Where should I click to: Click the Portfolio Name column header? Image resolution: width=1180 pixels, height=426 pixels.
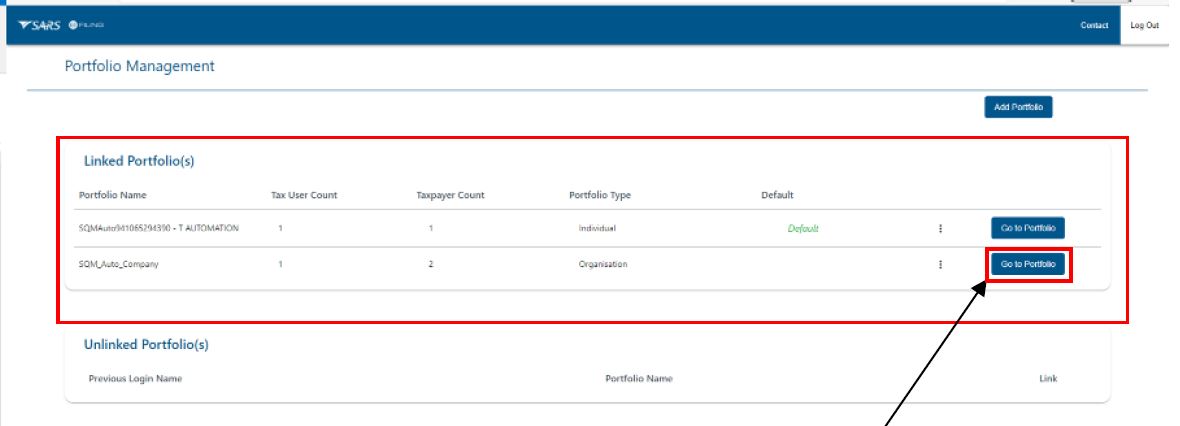(x=112, y=195)
